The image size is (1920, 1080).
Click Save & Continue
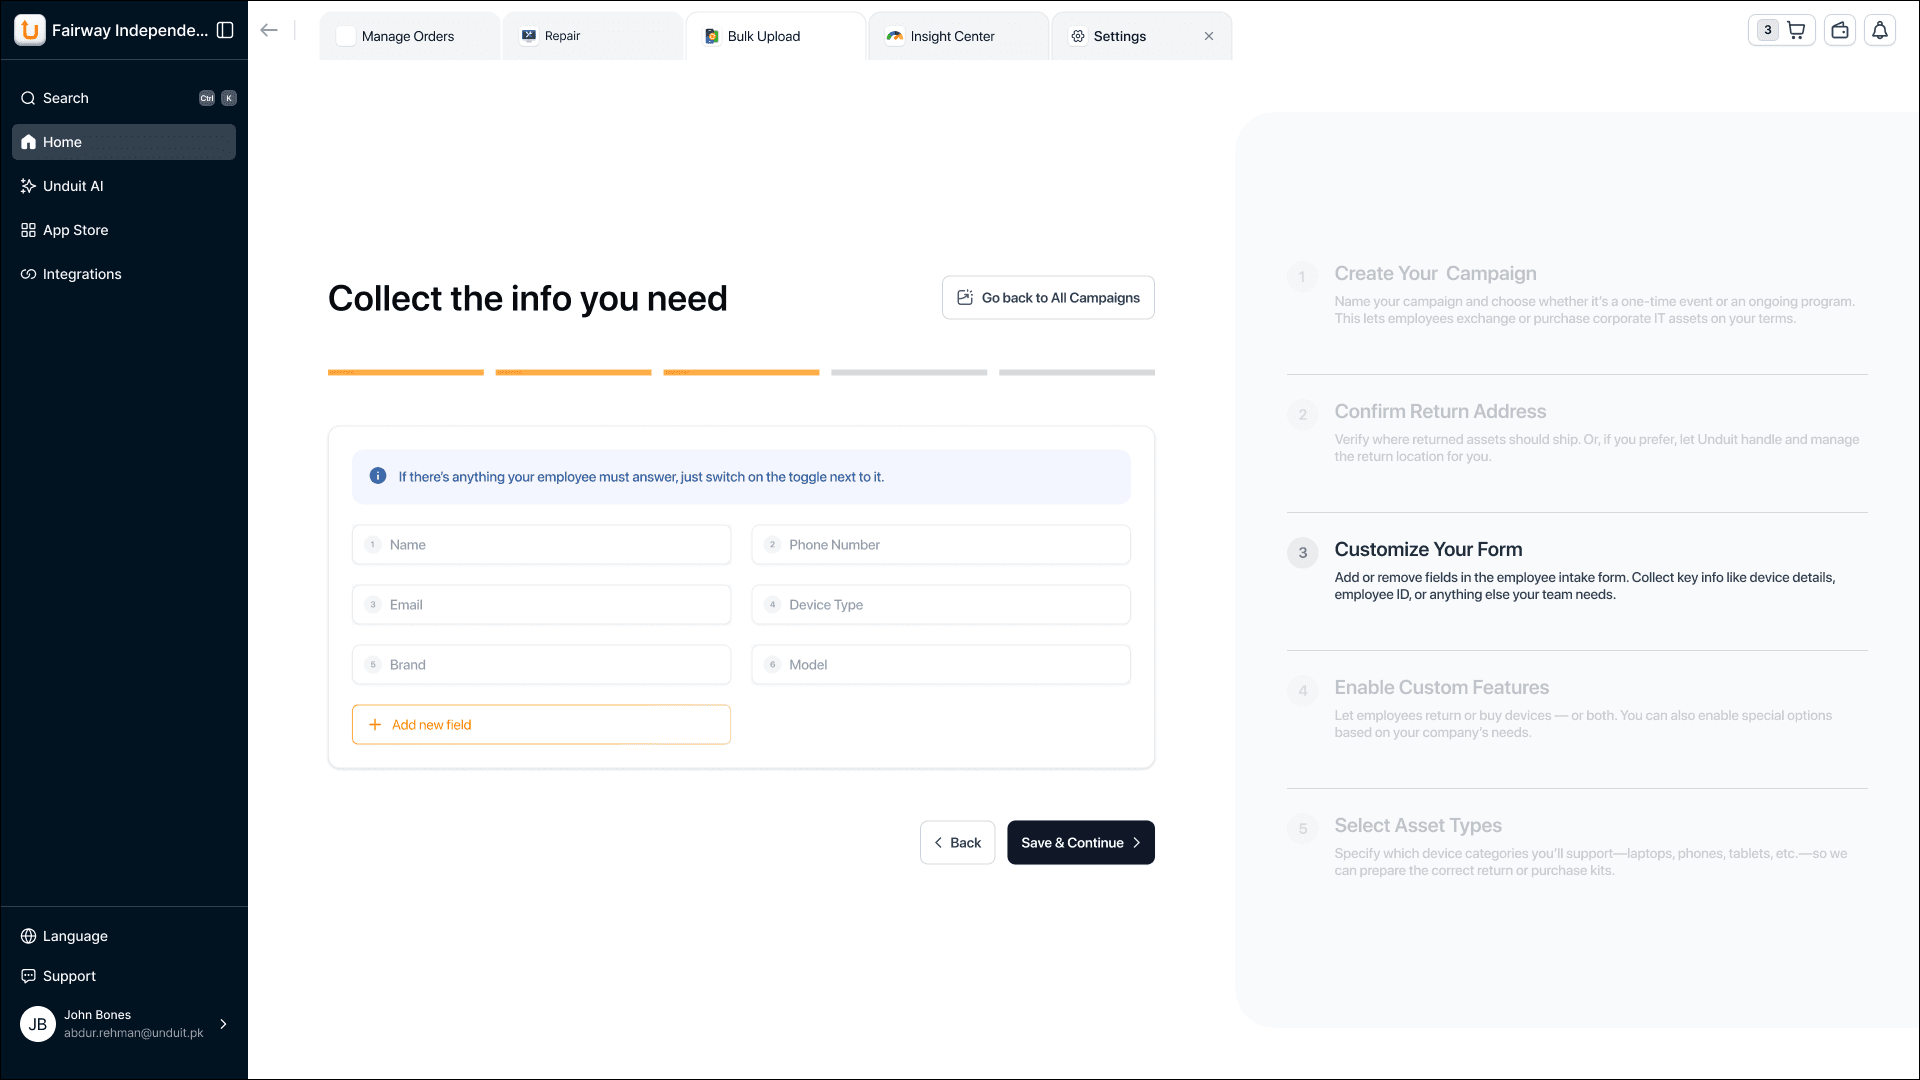(x=1080, y=842)
